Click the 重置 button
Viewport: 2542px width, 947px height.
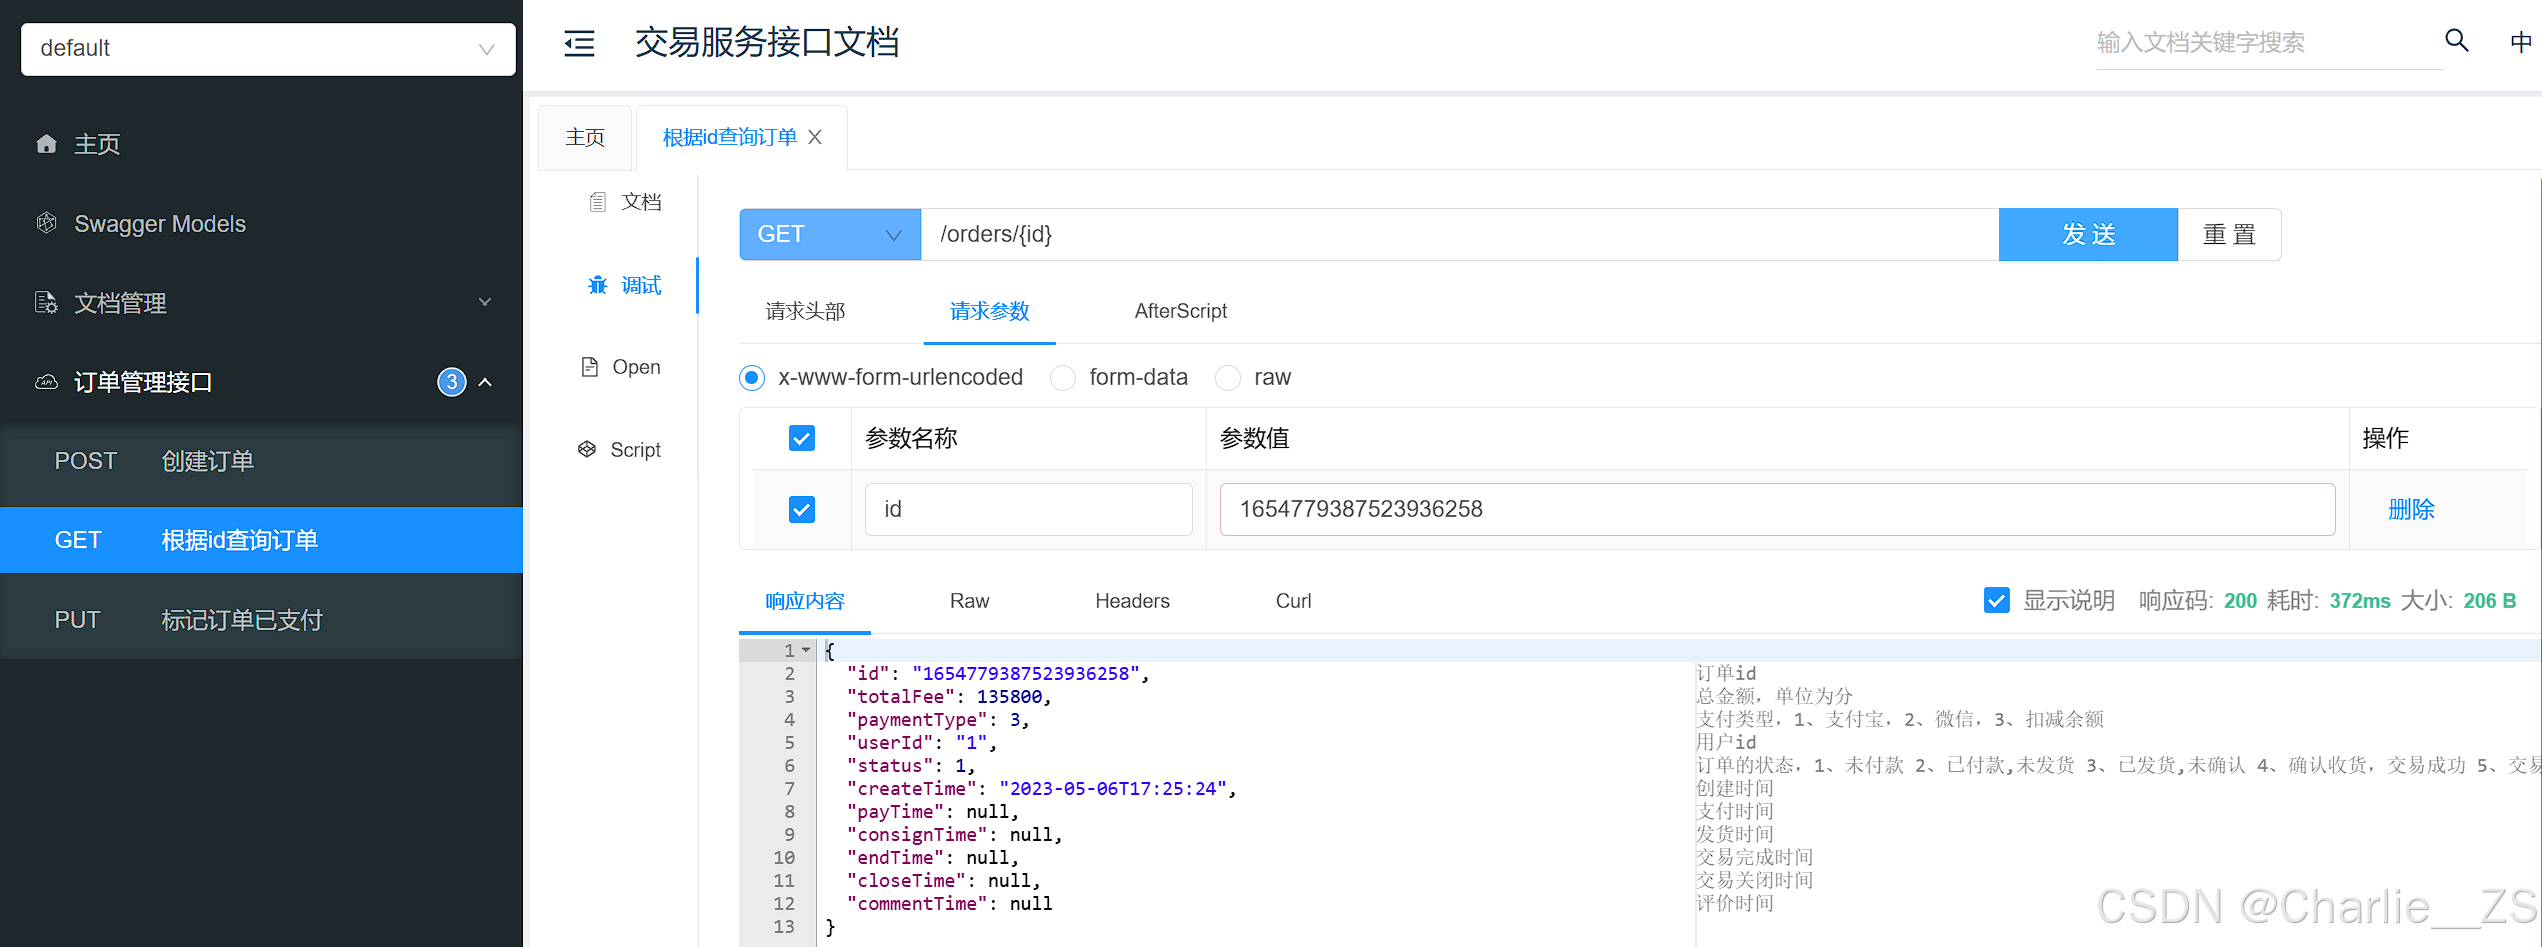[2229, 234]
